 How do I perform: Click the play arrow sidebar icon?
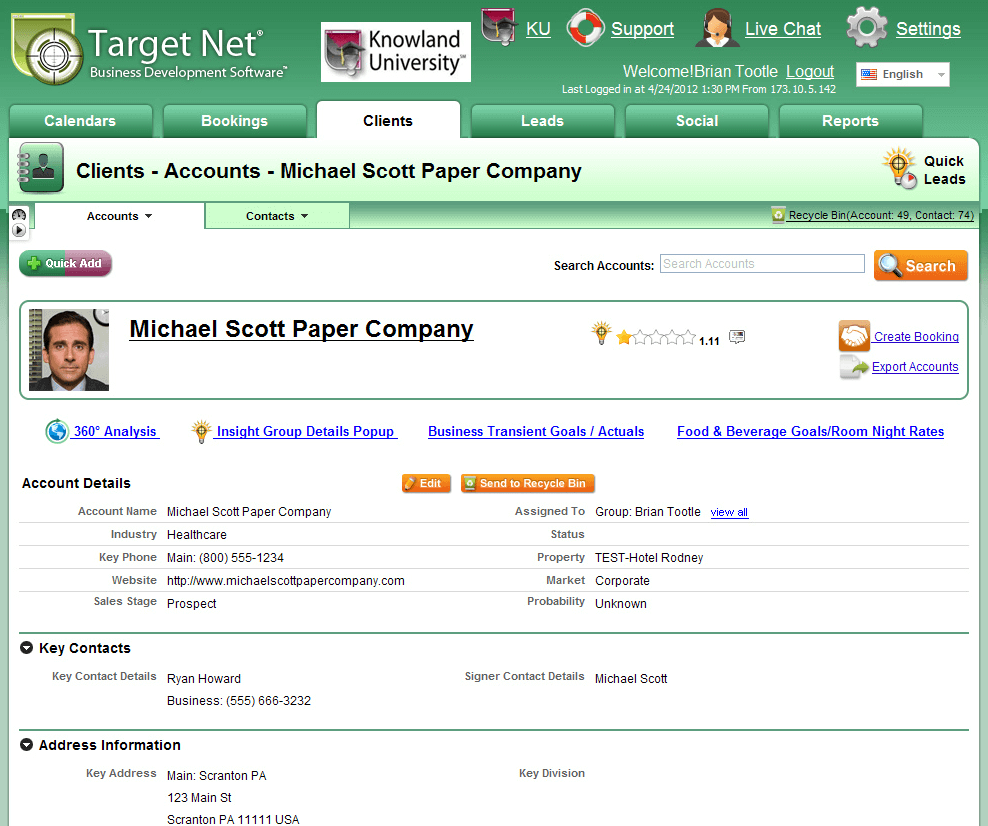[x=19, y=231]
